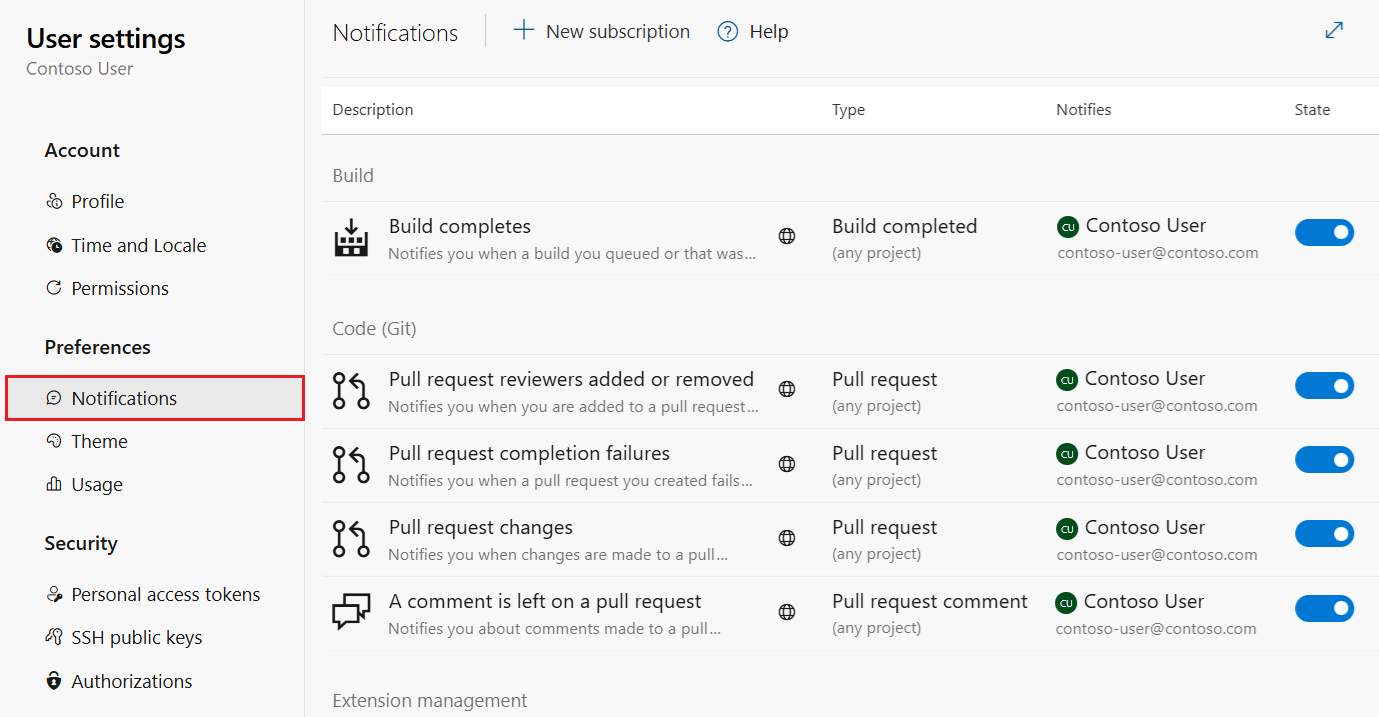Click the globe icon on Build completes row
The image size is (1379, 717).
[787, 238]
